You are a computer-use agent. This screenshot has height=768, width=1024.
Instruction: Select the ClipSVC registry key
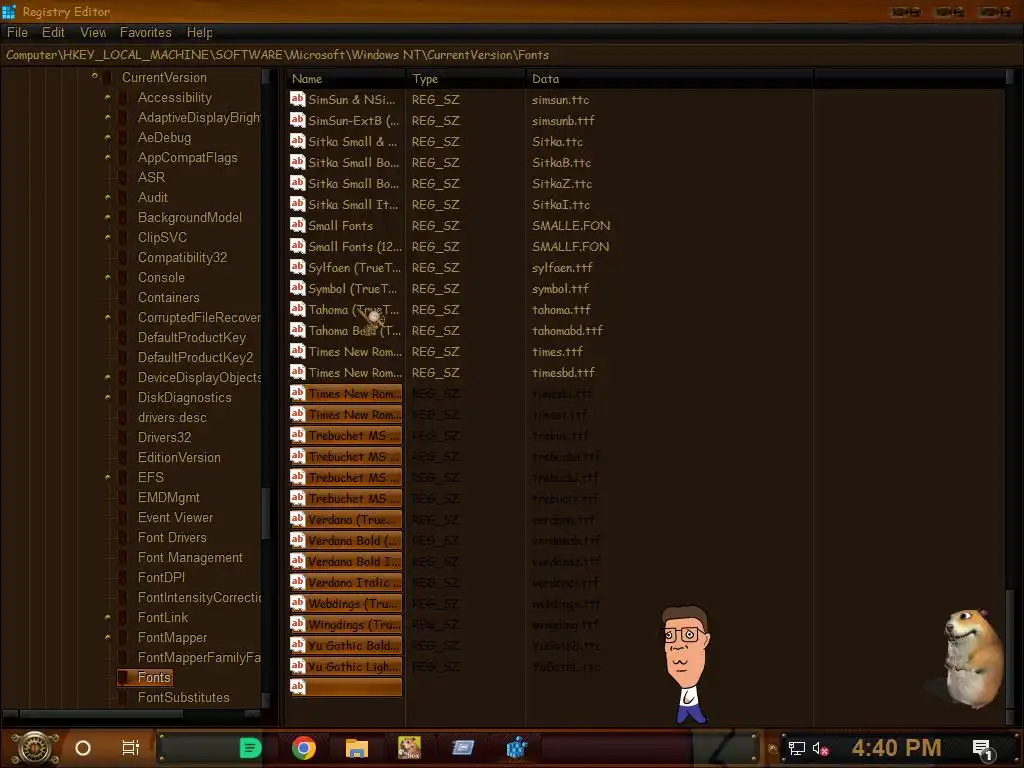tap(162, 238)
